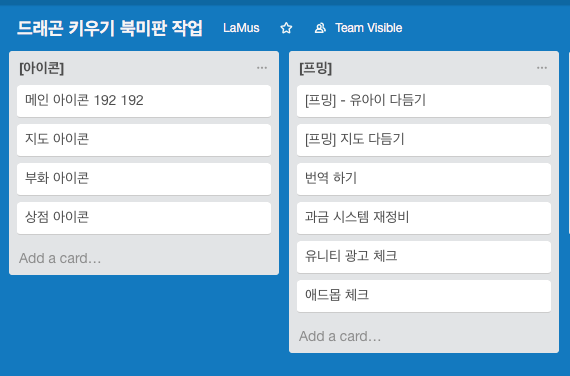Open the 과금 시스템 재정비 card
Image resolution: width=570 pixels, height=376 pixels.
coord(424,217)
